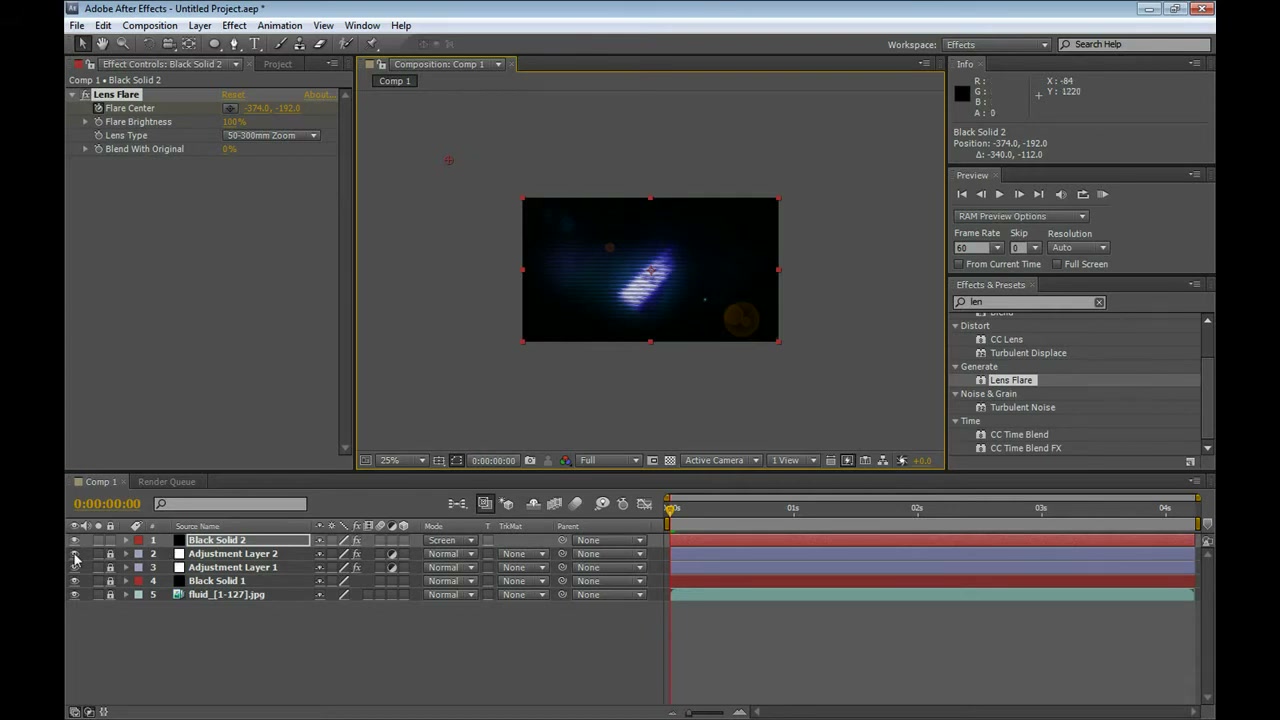Screen dimensions: 1280x720
Task: Open the Composition menu
Action: (149, 25)
